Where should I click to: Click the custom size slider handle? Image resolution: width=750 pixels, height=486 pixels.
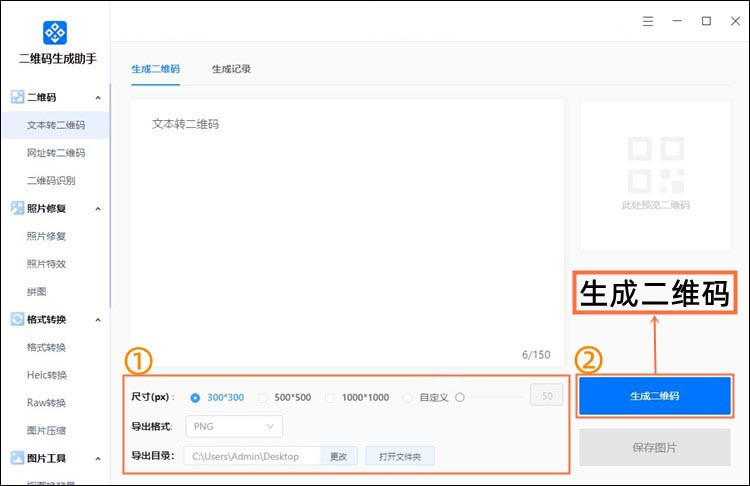pos(460,397)
